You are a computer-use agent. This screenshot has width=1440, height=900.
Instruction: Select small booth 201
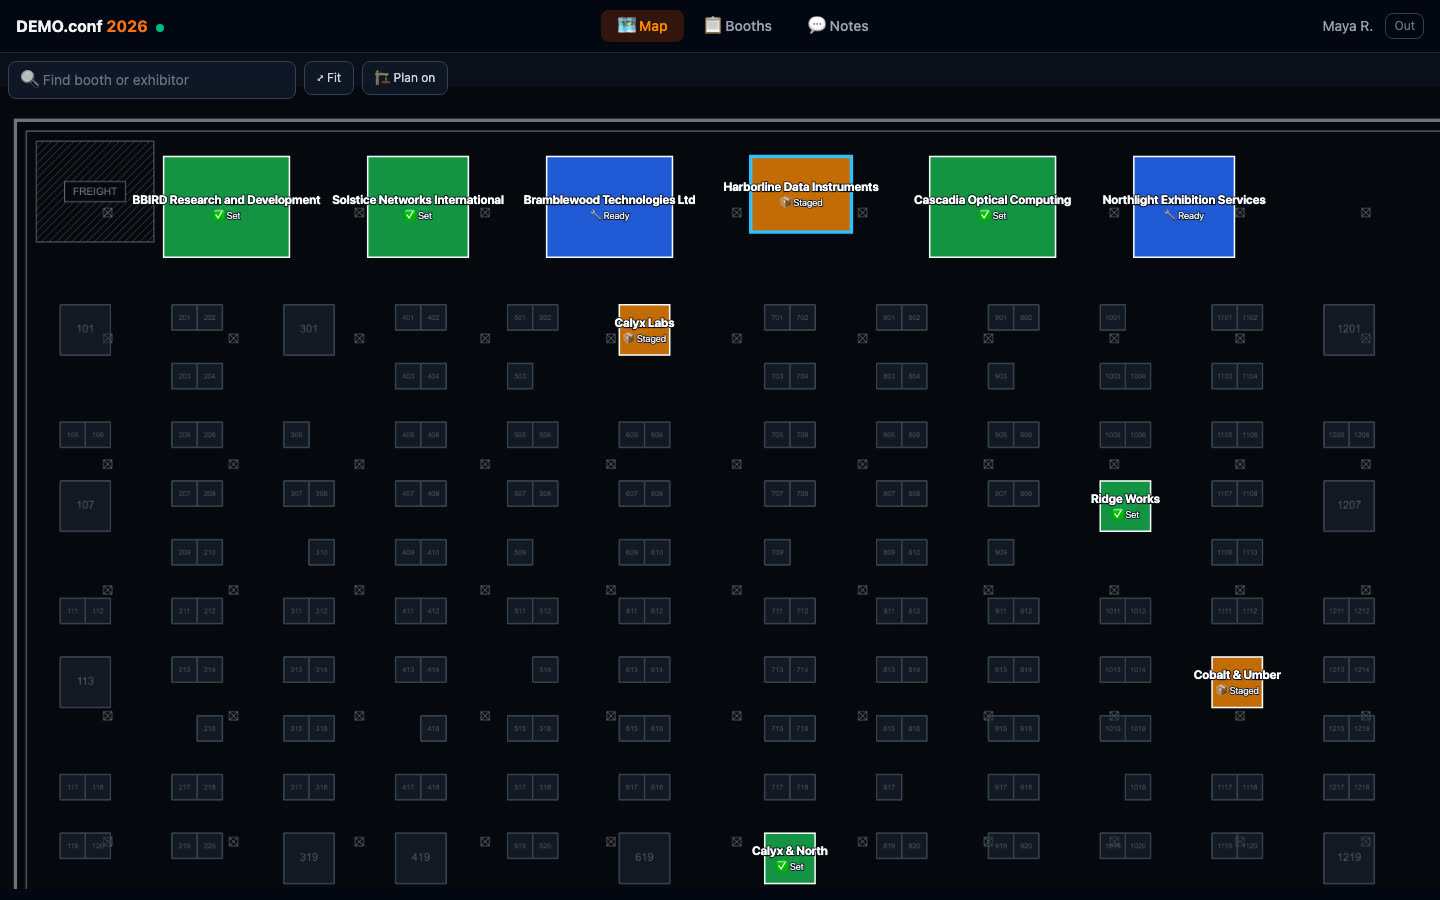(x=184, y=318)
